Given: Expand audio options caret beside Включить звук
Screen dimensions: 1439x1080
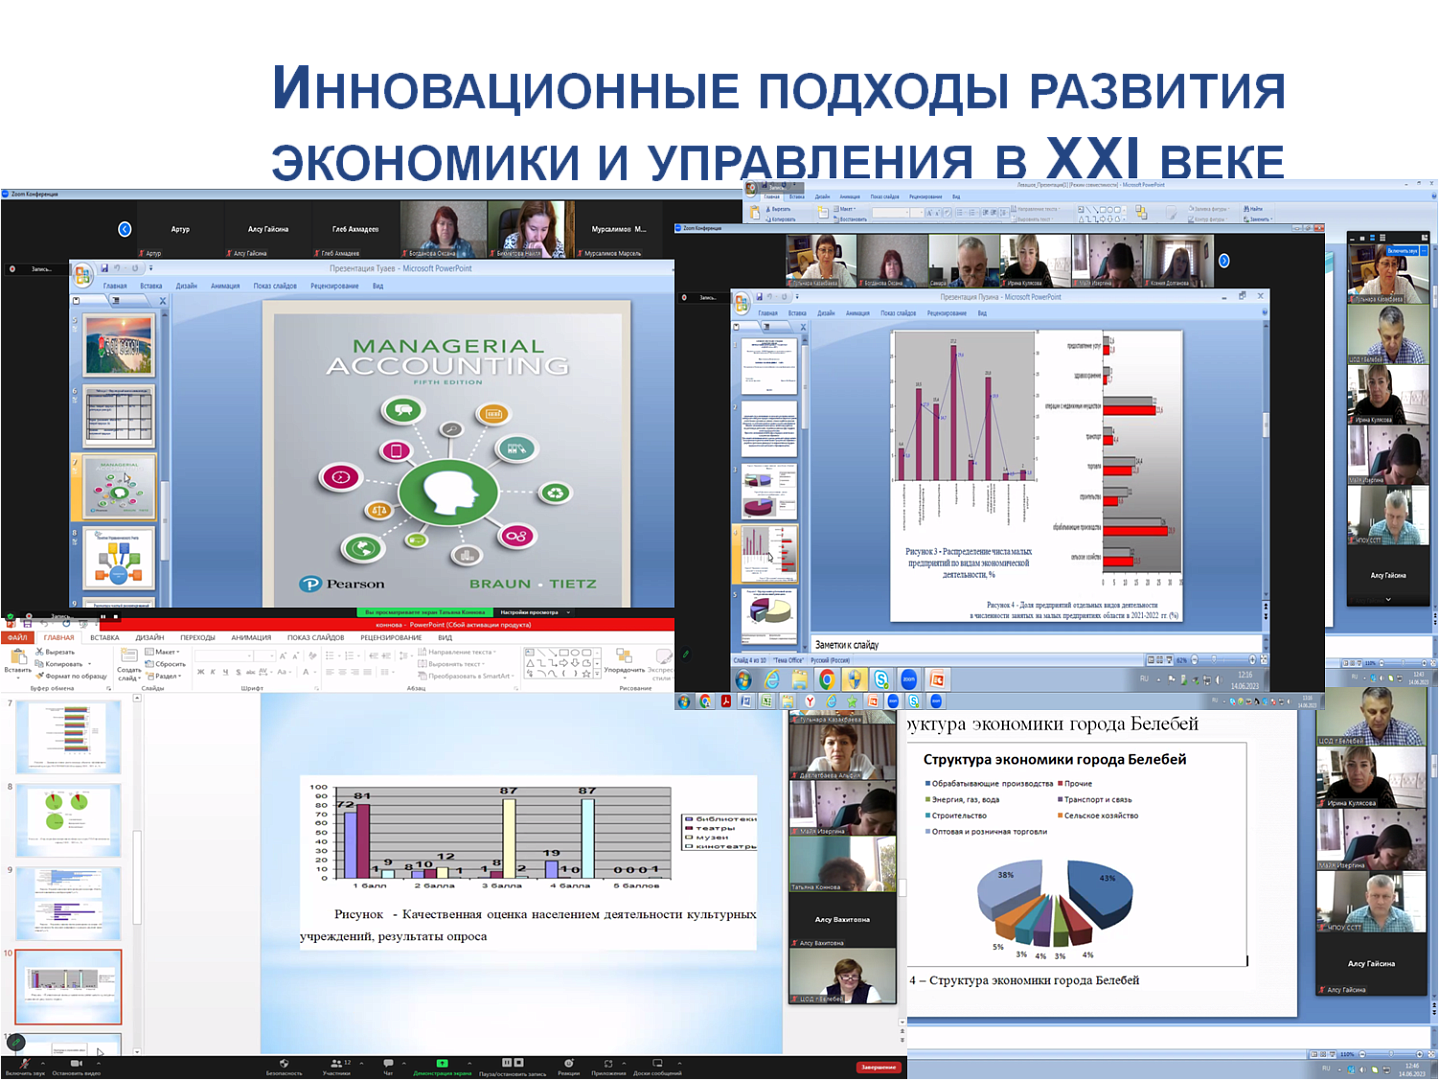Looking at the screenshot, I should coord(42,1063).
